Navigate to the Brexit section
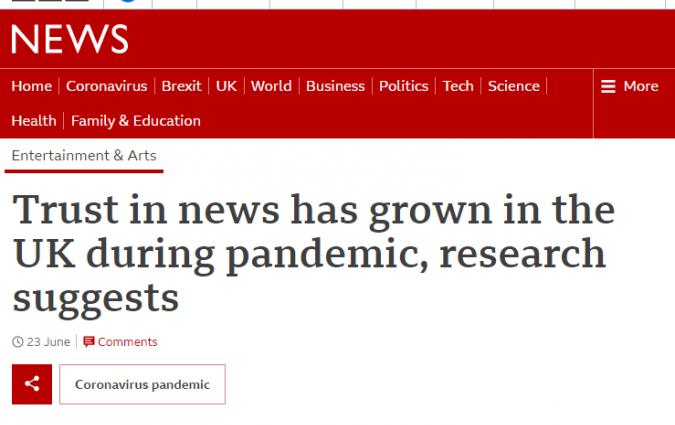675x425 pixels. point(181,86)
